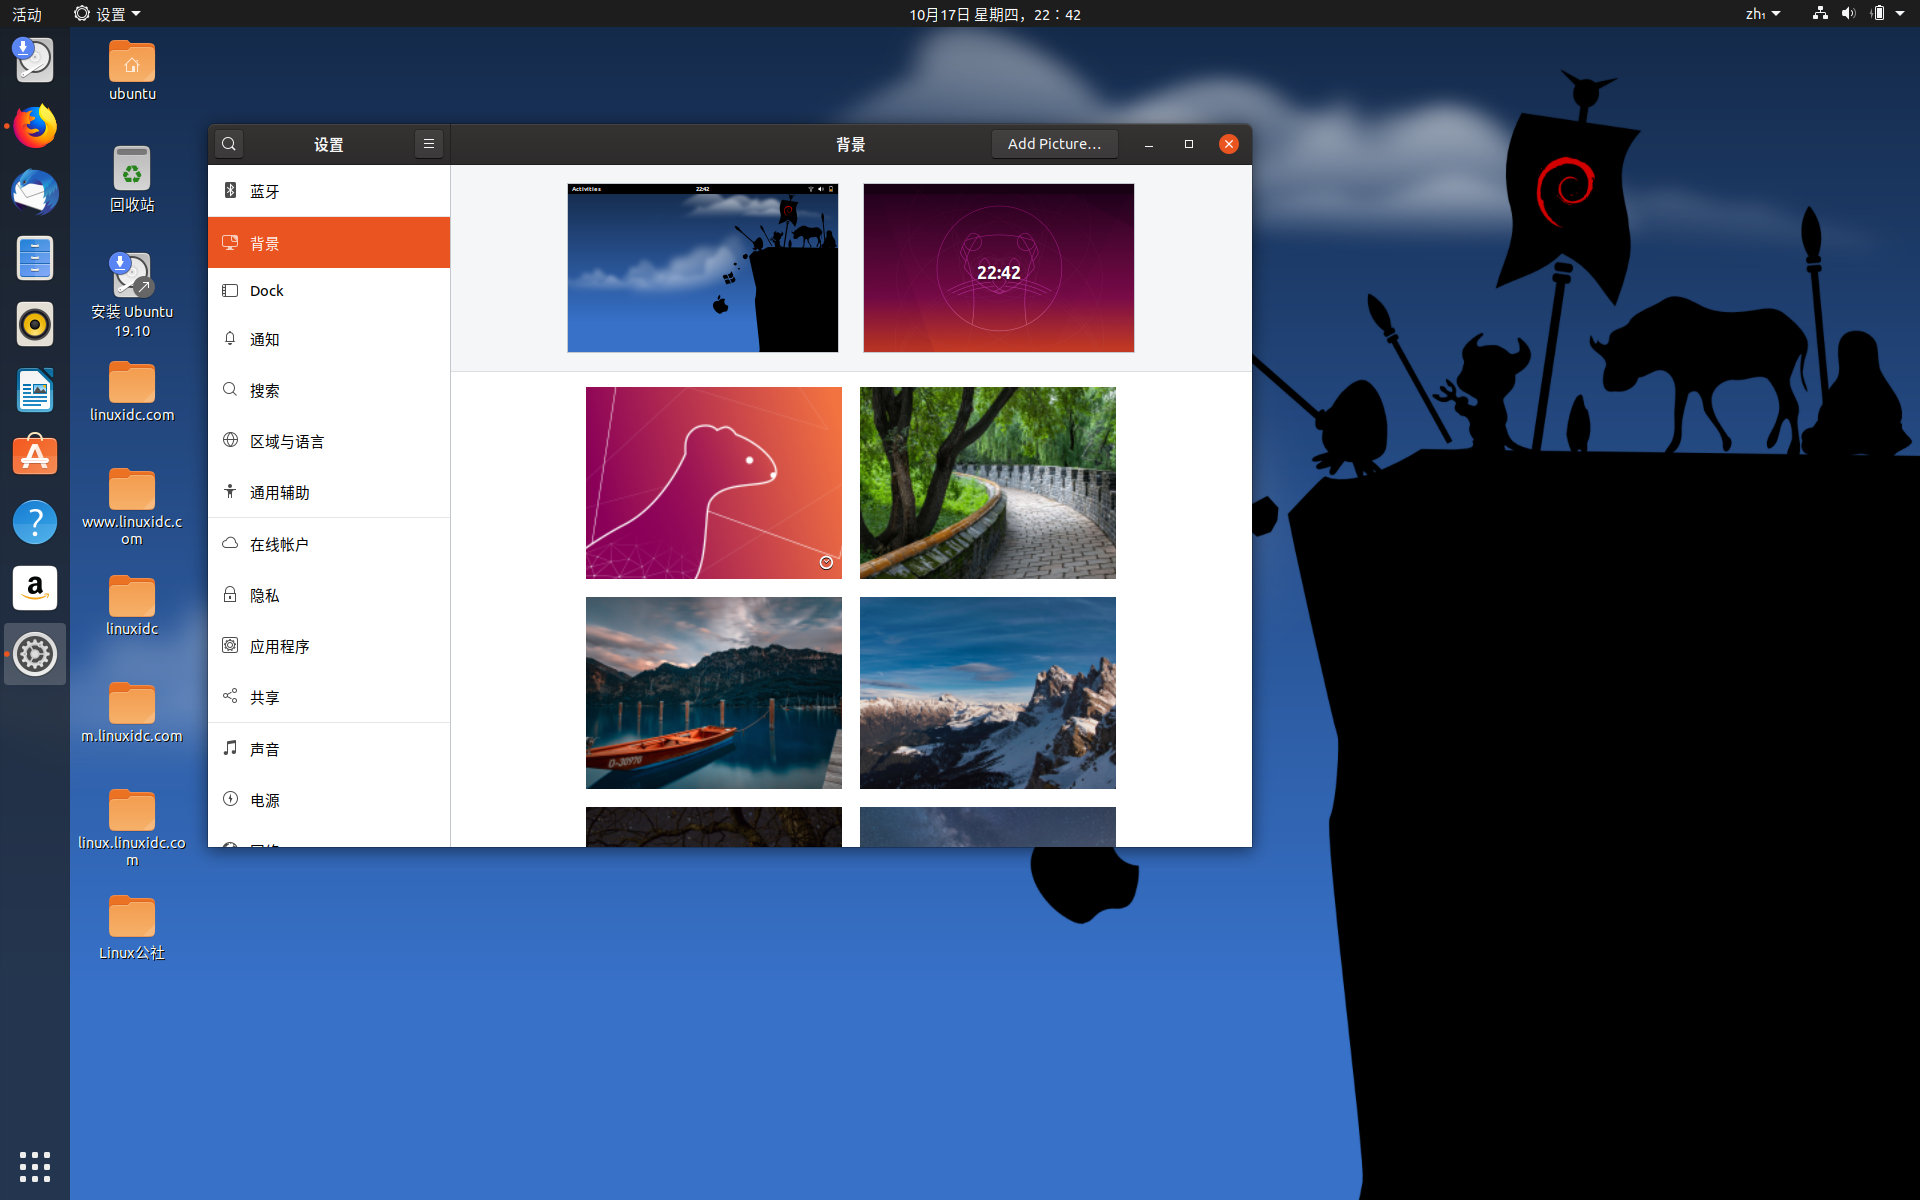Screen dimensions: 1920x1200
Task: Choose the boat on lake wallpaper
Action: click(713, 693)
